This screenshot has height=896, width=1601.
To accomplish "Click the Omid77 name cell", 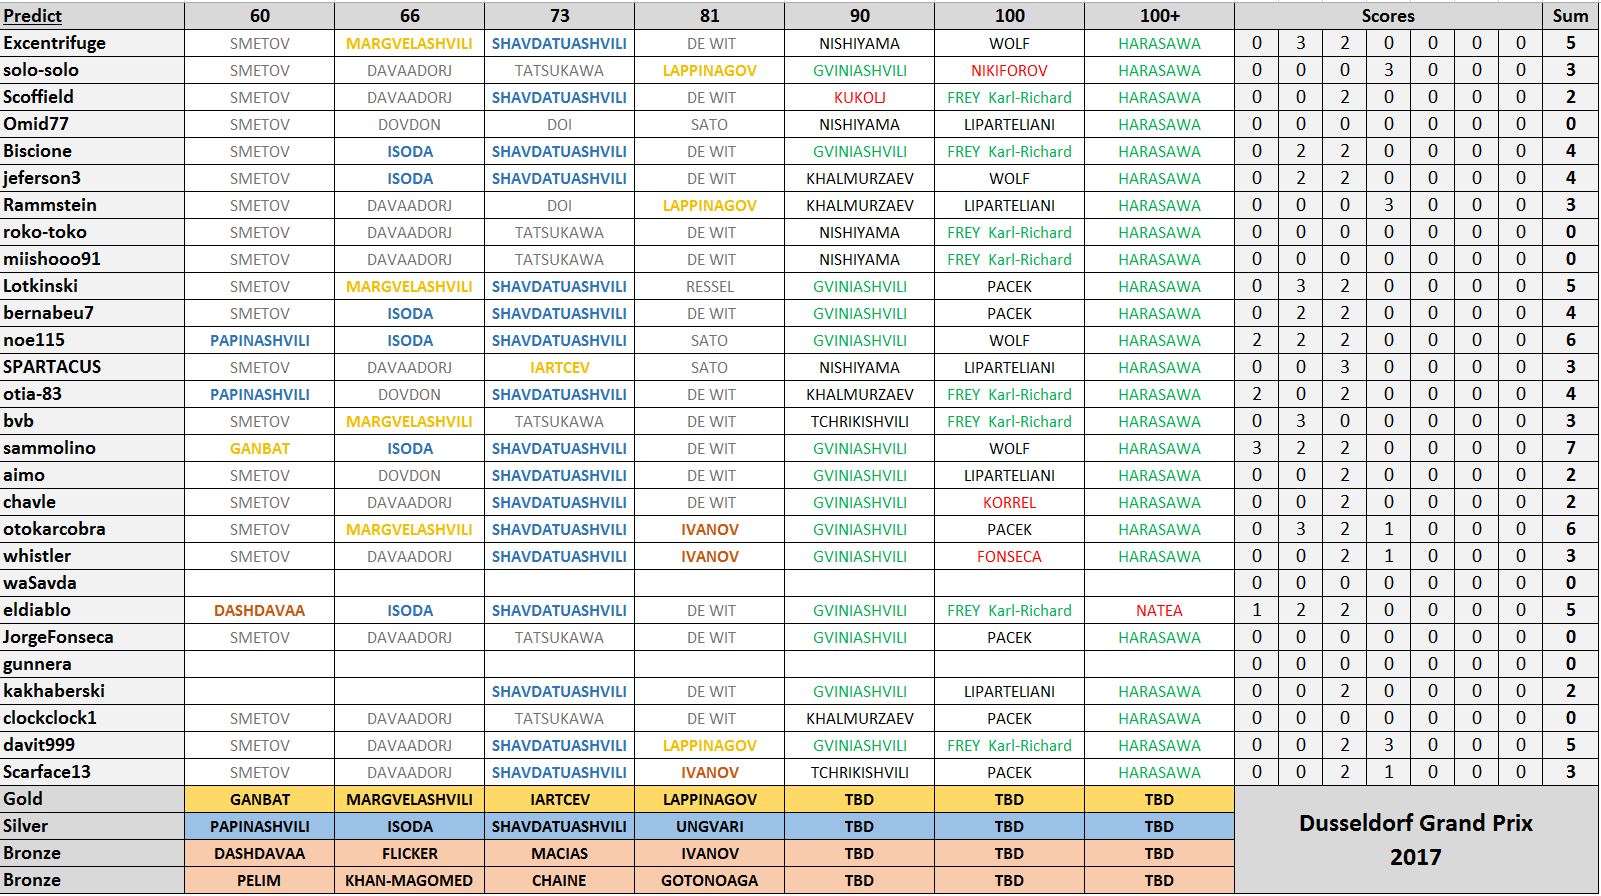I will tap(92, 124).
